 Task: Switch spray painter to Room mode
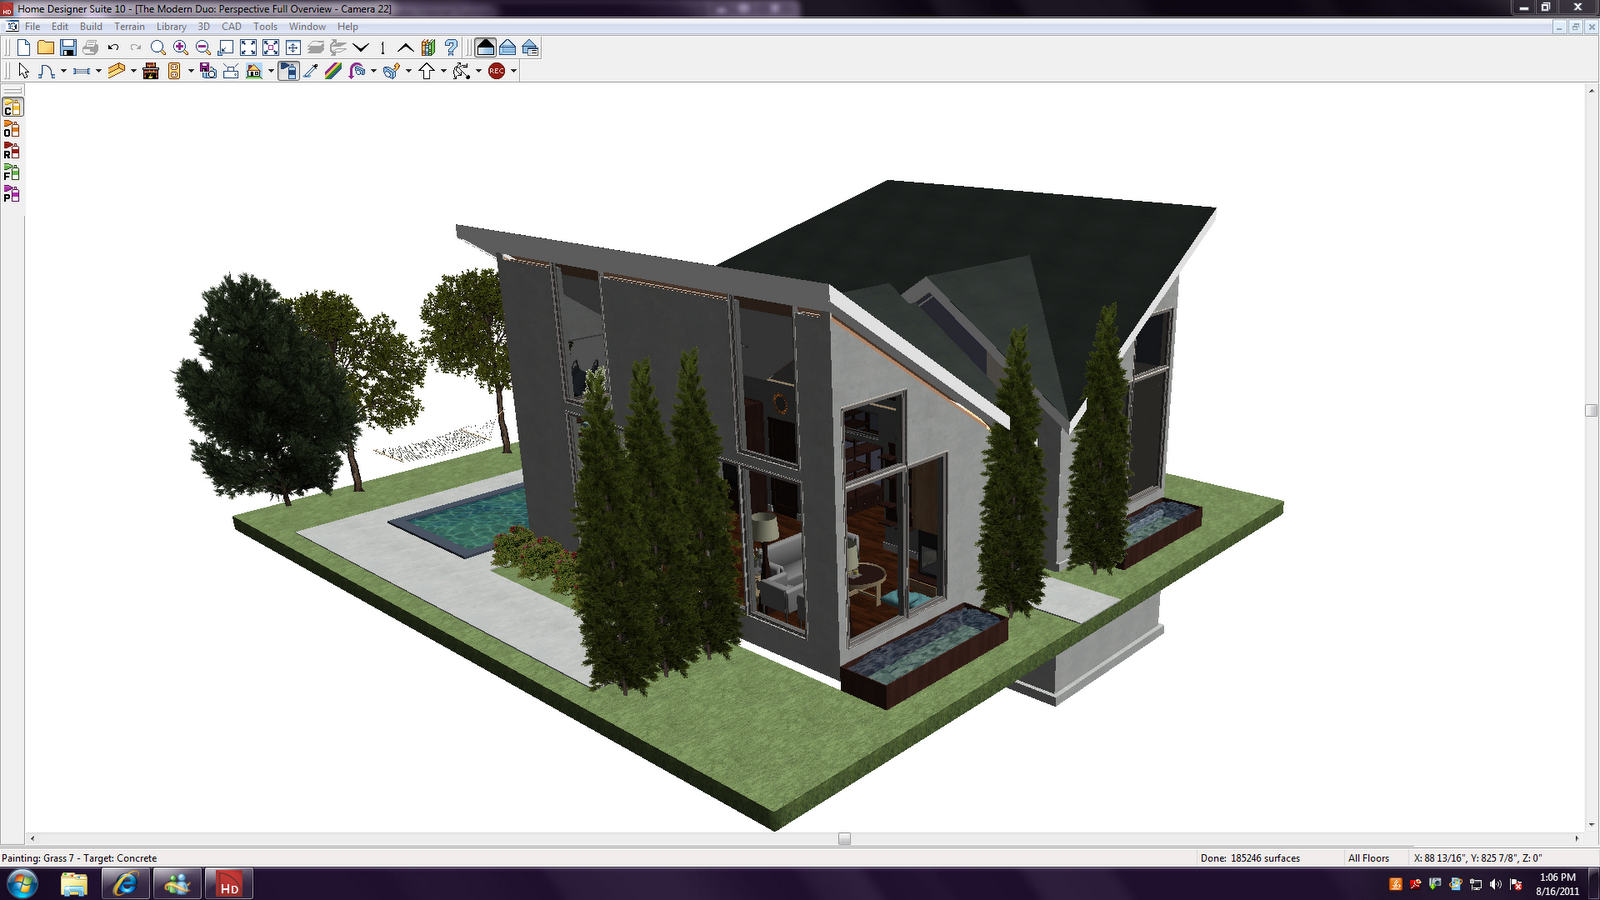click(12, 150)
